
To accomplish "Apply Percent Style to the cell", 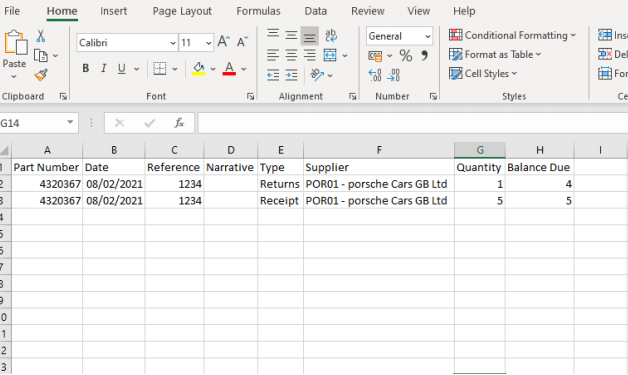I will [x=406, y=55].
